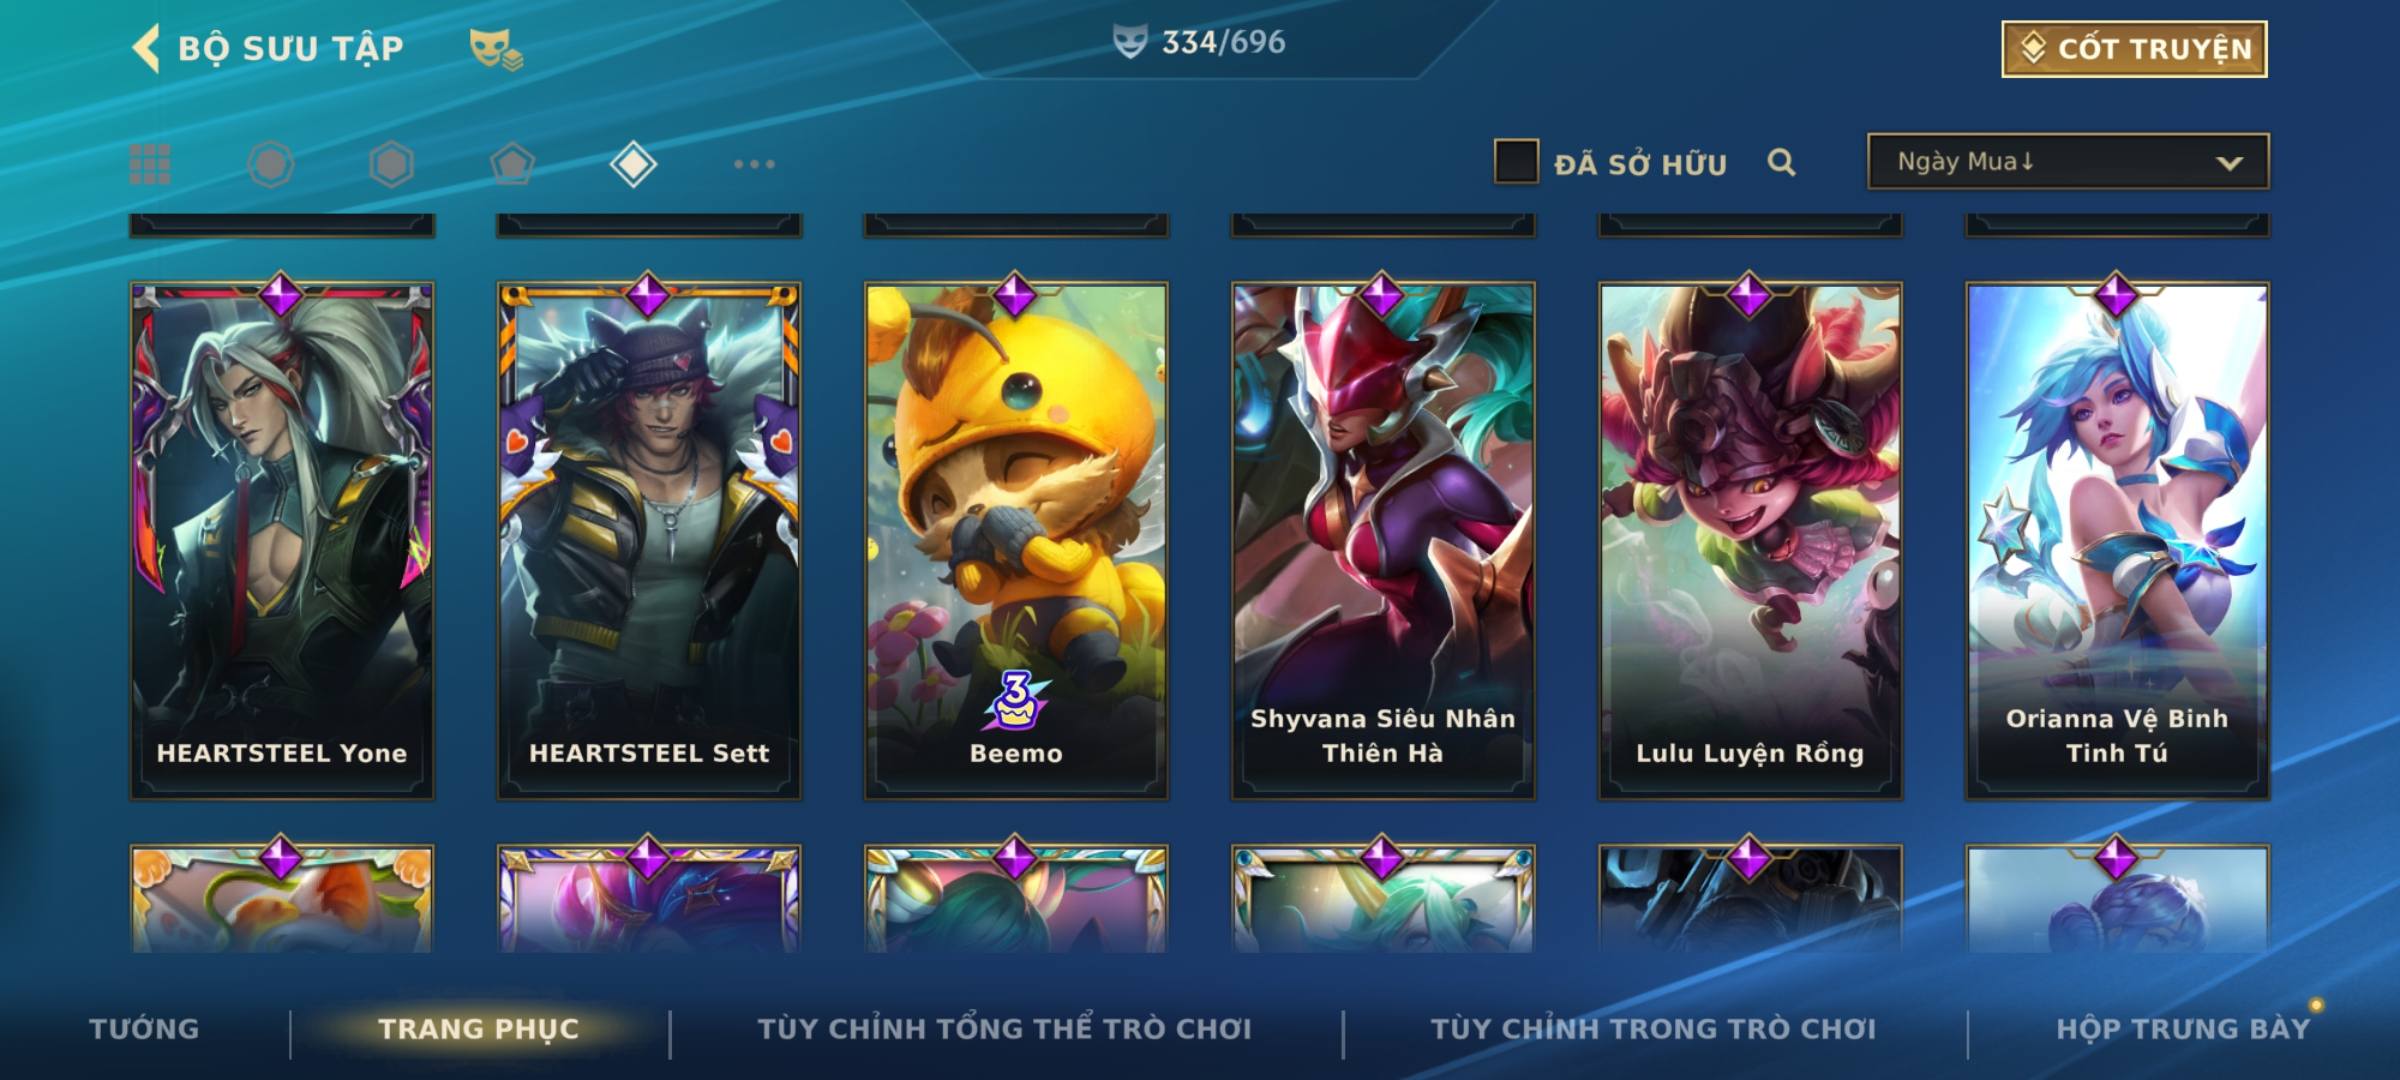Click the search magnifier icon

[1781, 162]
